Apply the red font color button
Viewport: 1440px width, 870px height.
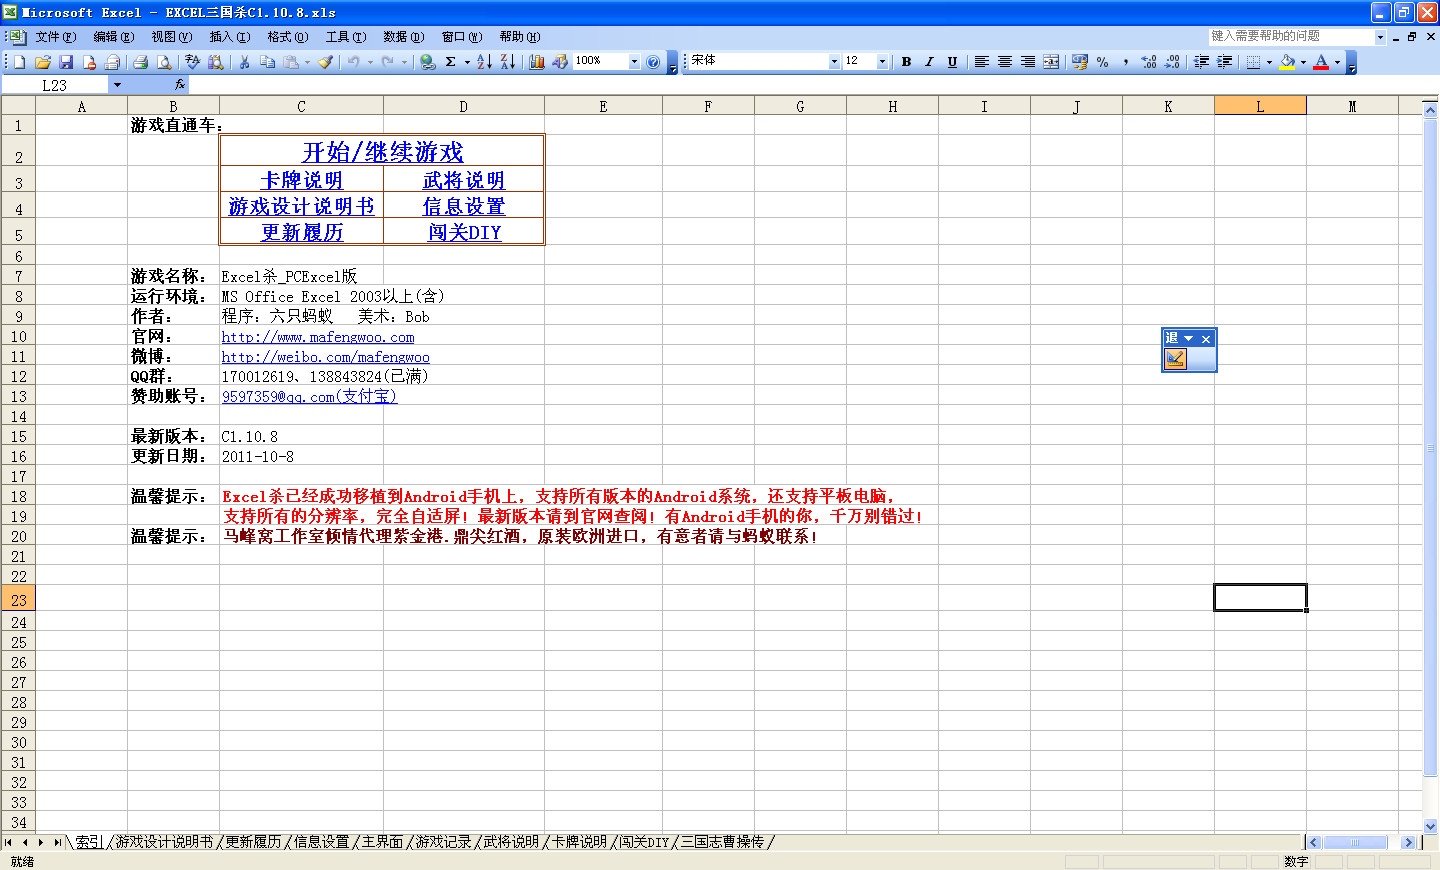(1321, 62)
